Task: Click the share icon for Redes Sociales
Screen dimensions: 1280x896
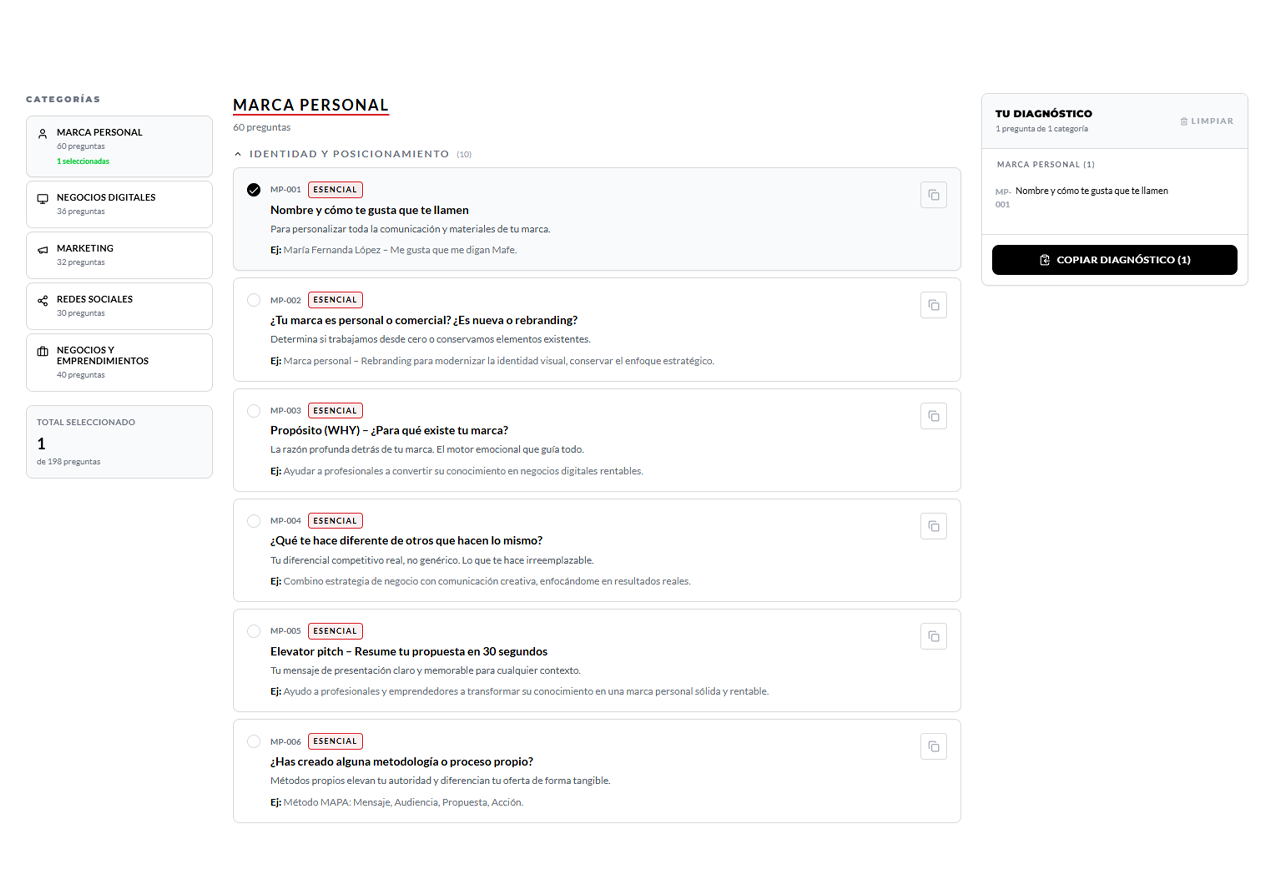Action: pyautogui.click(x=43, y=300)
